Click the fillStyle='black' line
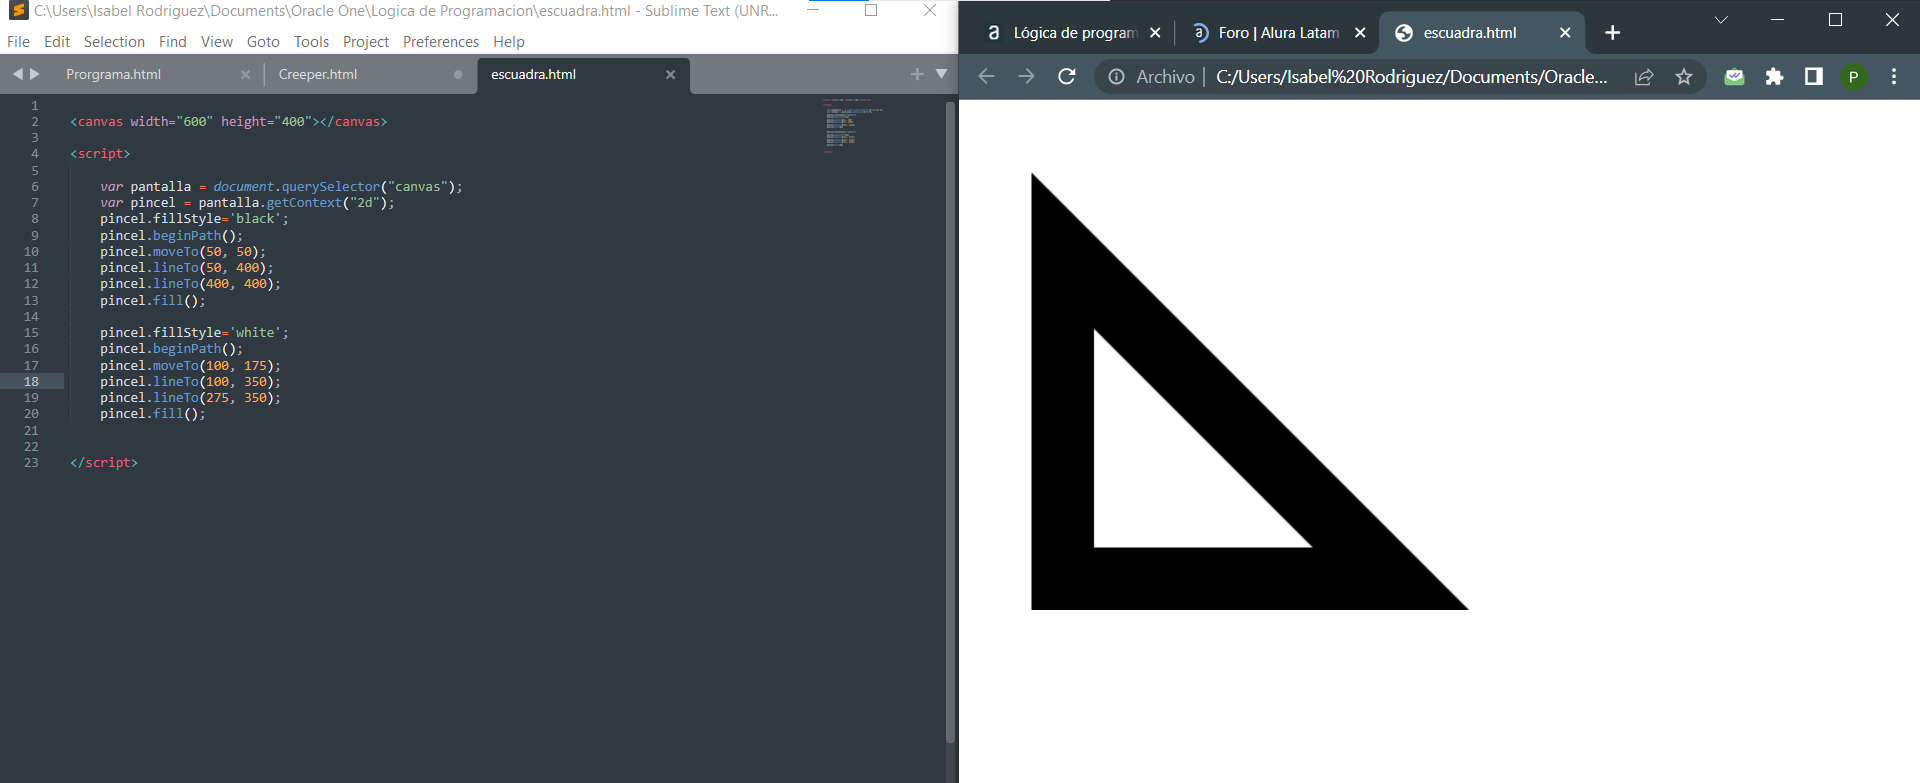This screenshot has height=783, width=1920. pos(194,219)
